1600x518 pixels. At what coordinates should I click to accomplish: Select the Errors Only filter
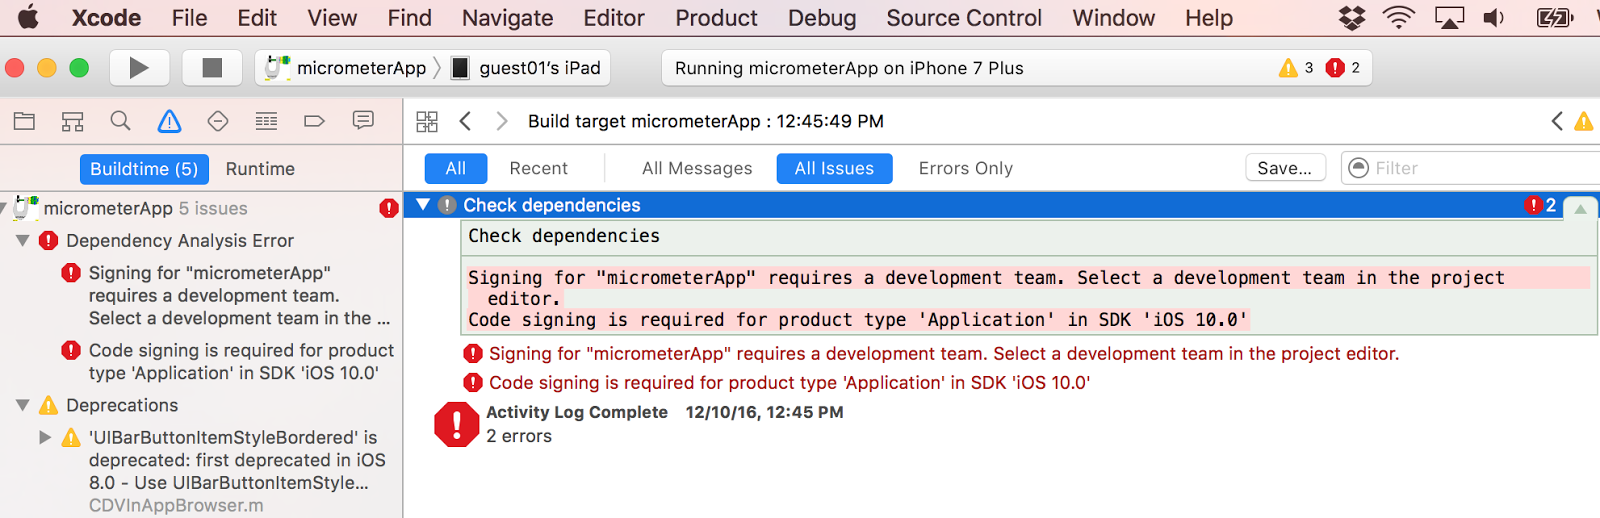(x=965, y=168)
